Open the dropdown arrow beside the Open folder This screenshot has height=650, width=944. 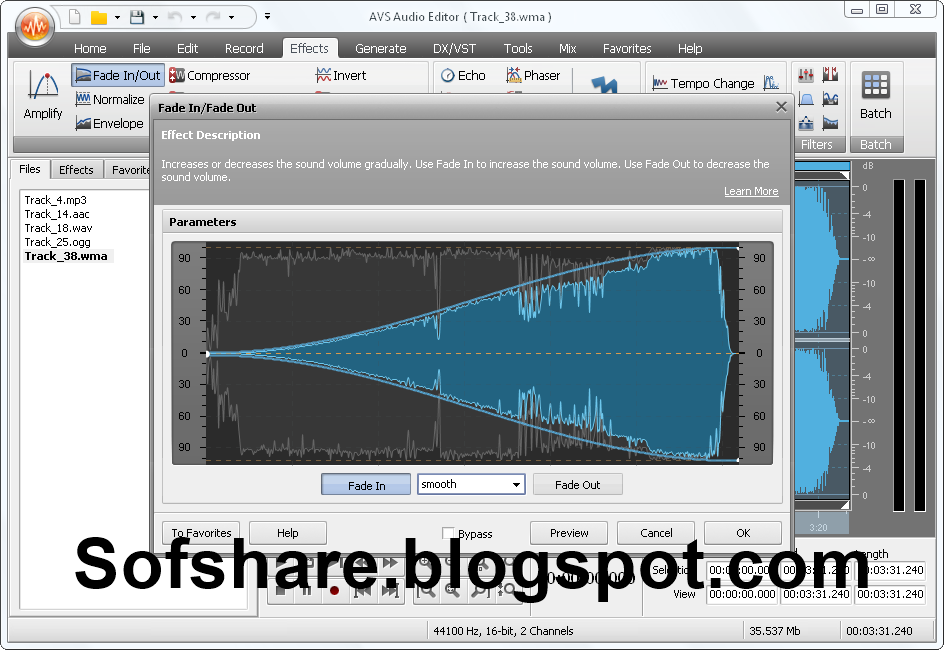coord(117,17)
